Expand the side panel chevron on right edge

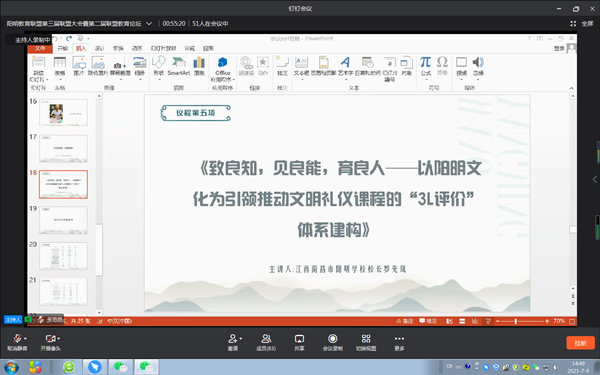[595, 179]
